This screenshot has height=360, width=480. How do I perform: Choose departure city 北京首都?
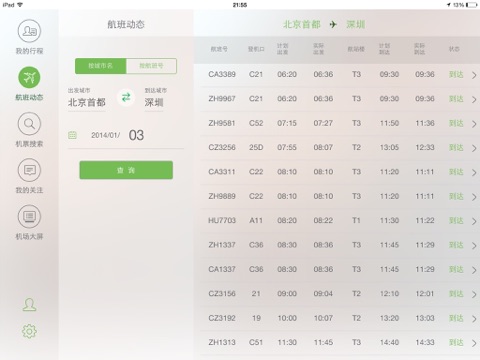[x=87, y=102]
